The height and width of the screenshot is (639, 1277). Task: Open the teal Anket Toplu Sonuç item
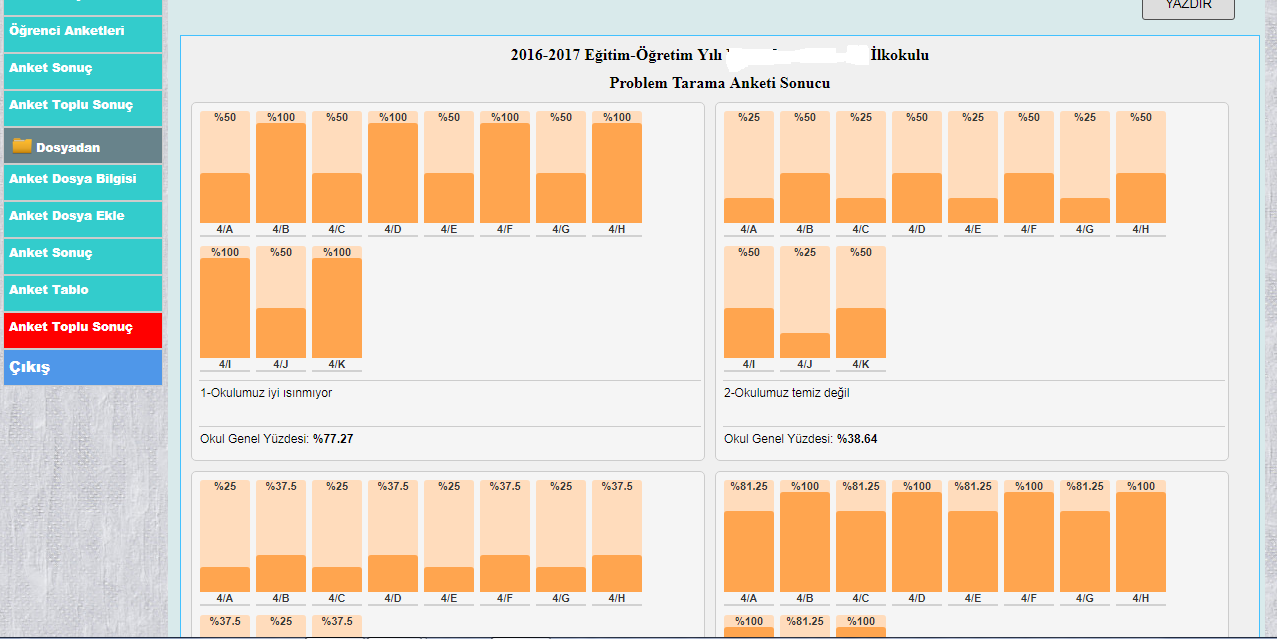[x=71, y=105]
